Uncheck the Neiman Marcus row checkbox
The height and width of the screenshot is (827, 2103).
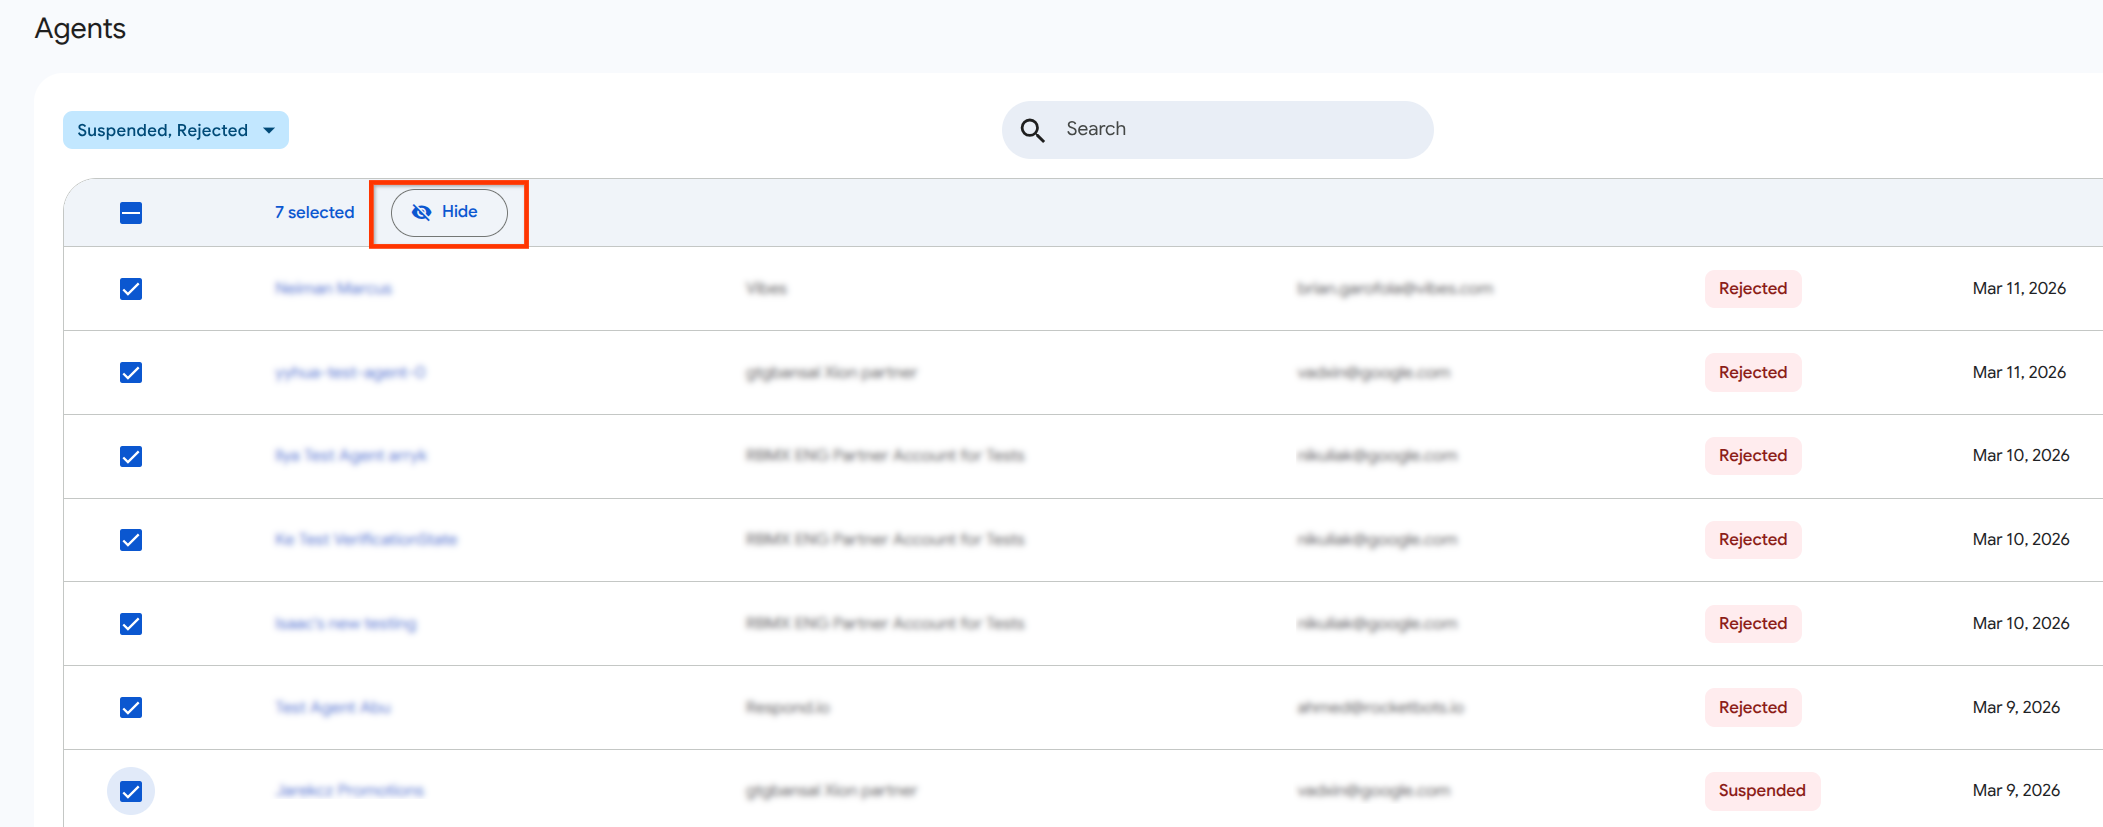coord(131,289)
